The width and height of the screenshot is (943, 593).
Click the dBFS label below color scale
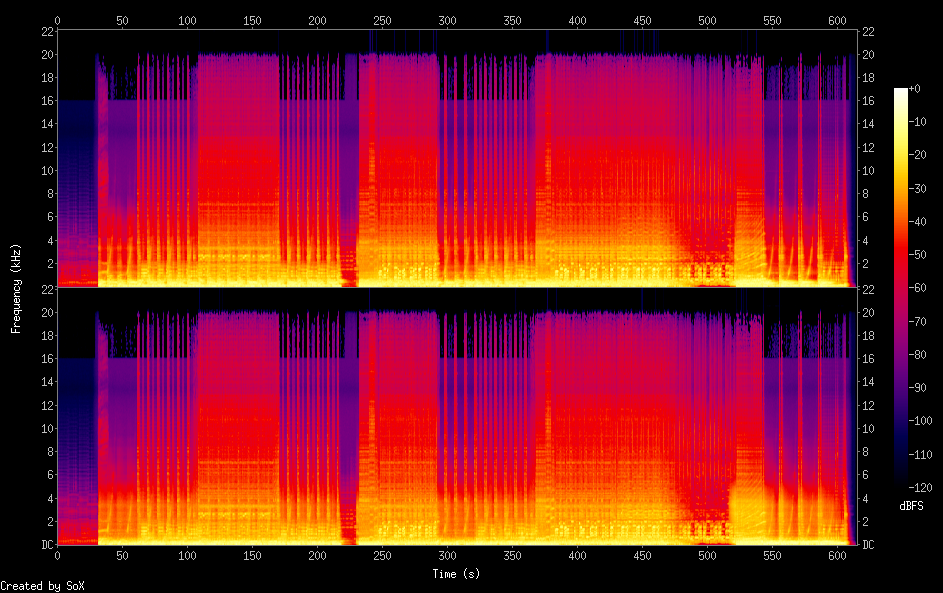point(911,506)
